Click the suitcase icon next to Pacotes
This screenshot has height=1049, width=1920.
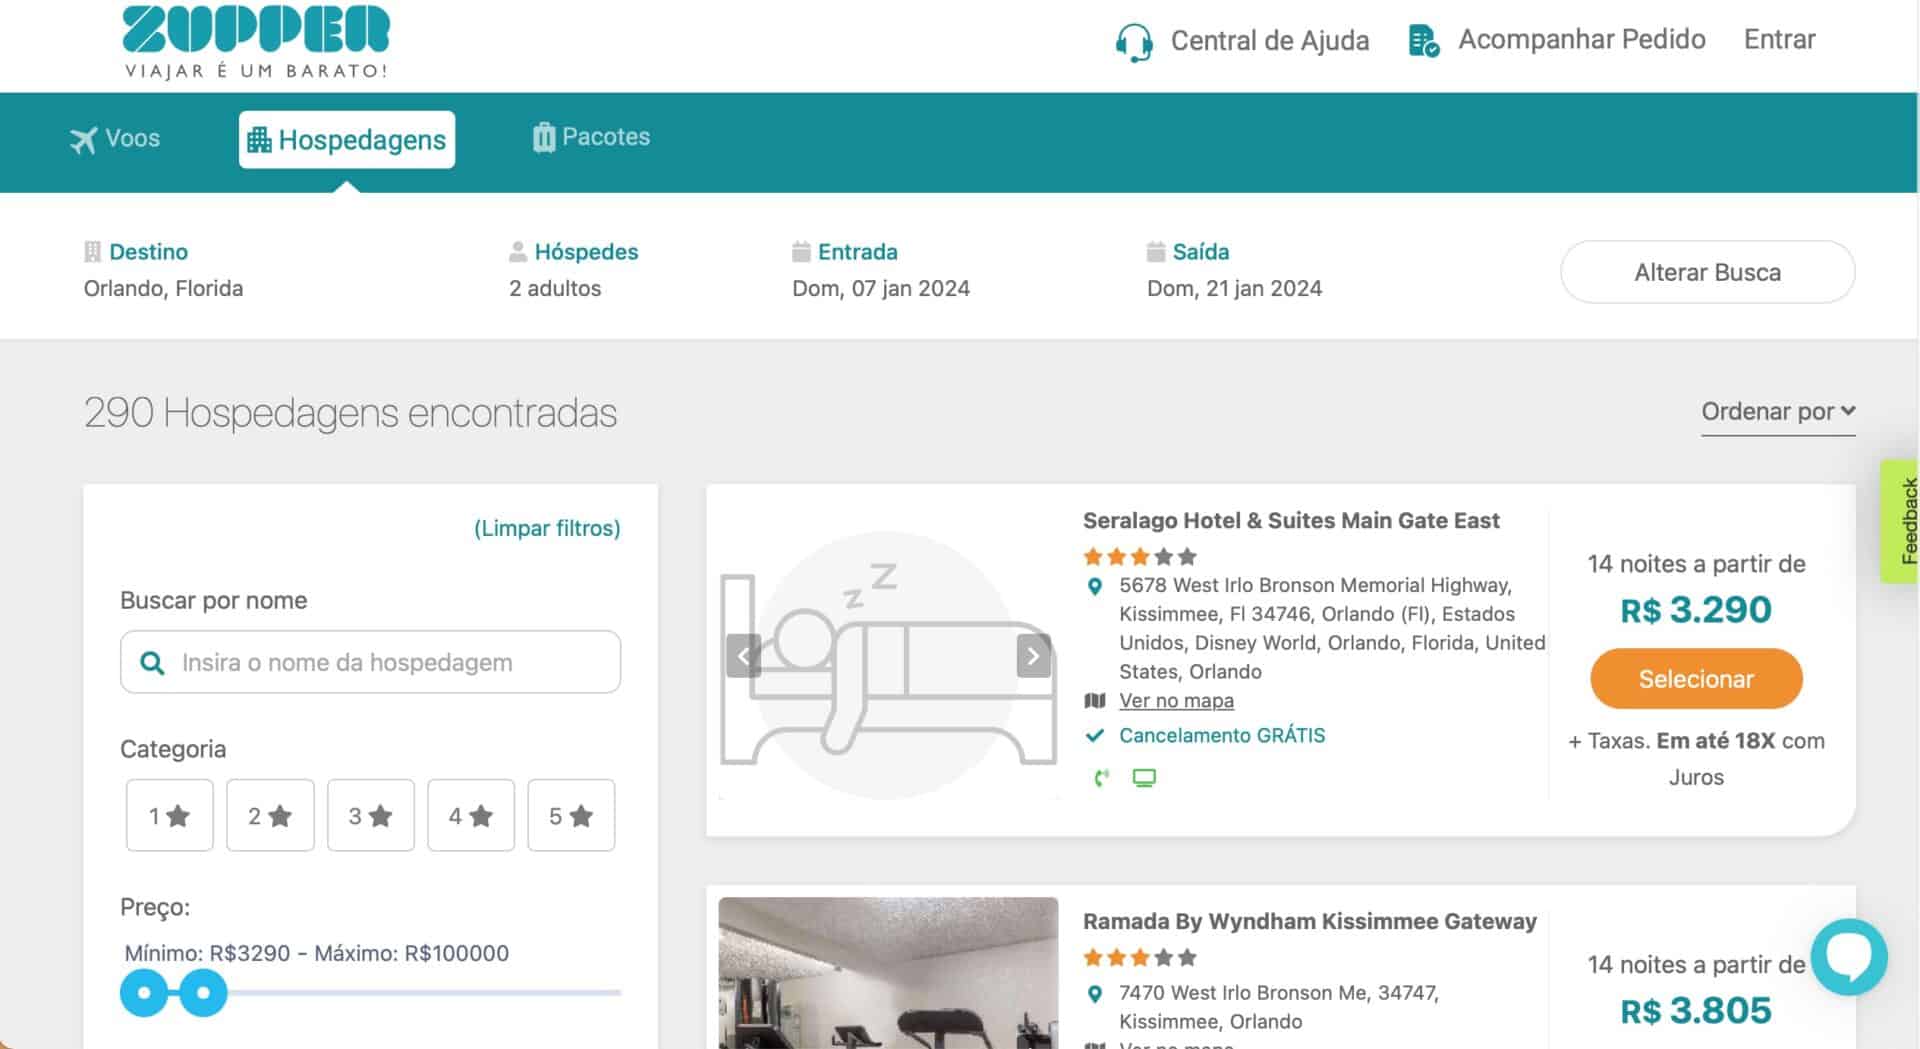pos(543,137)
